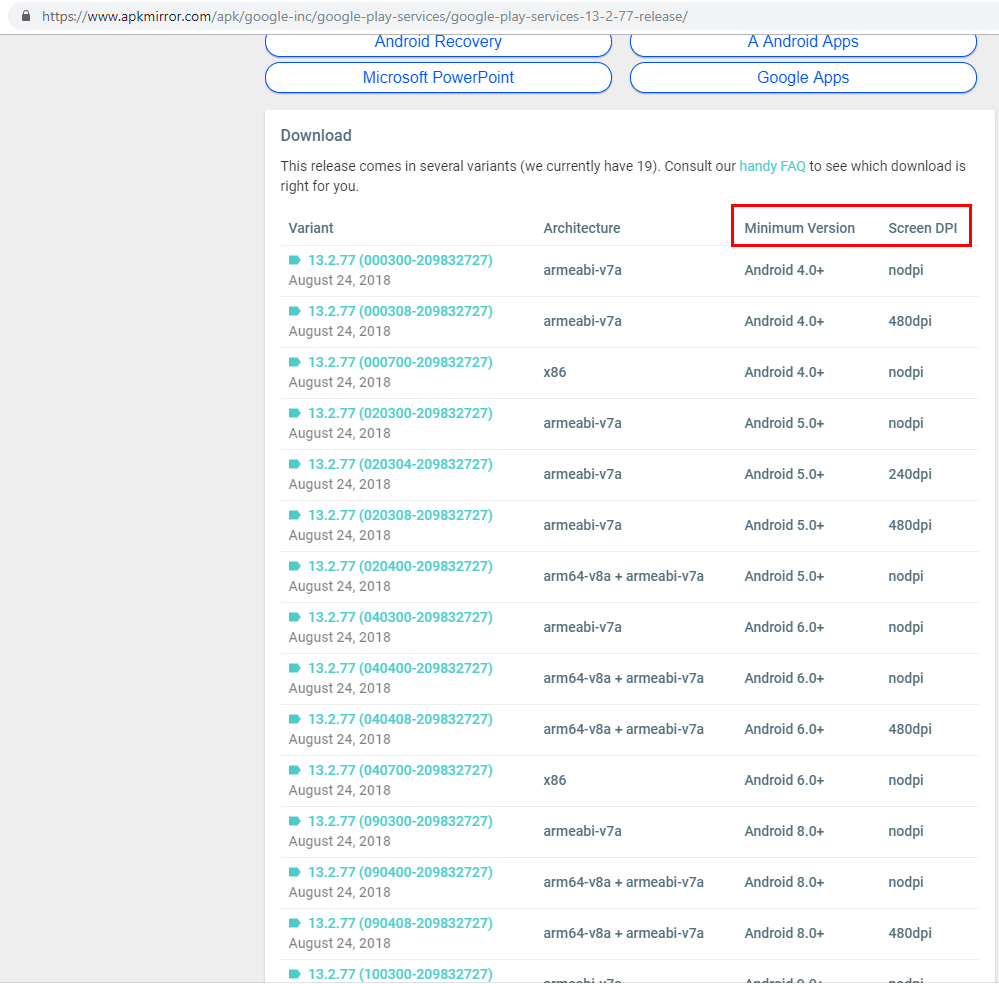Open the handy FAQ link
This screenshot has height=984, width=999.
[772, 166]
